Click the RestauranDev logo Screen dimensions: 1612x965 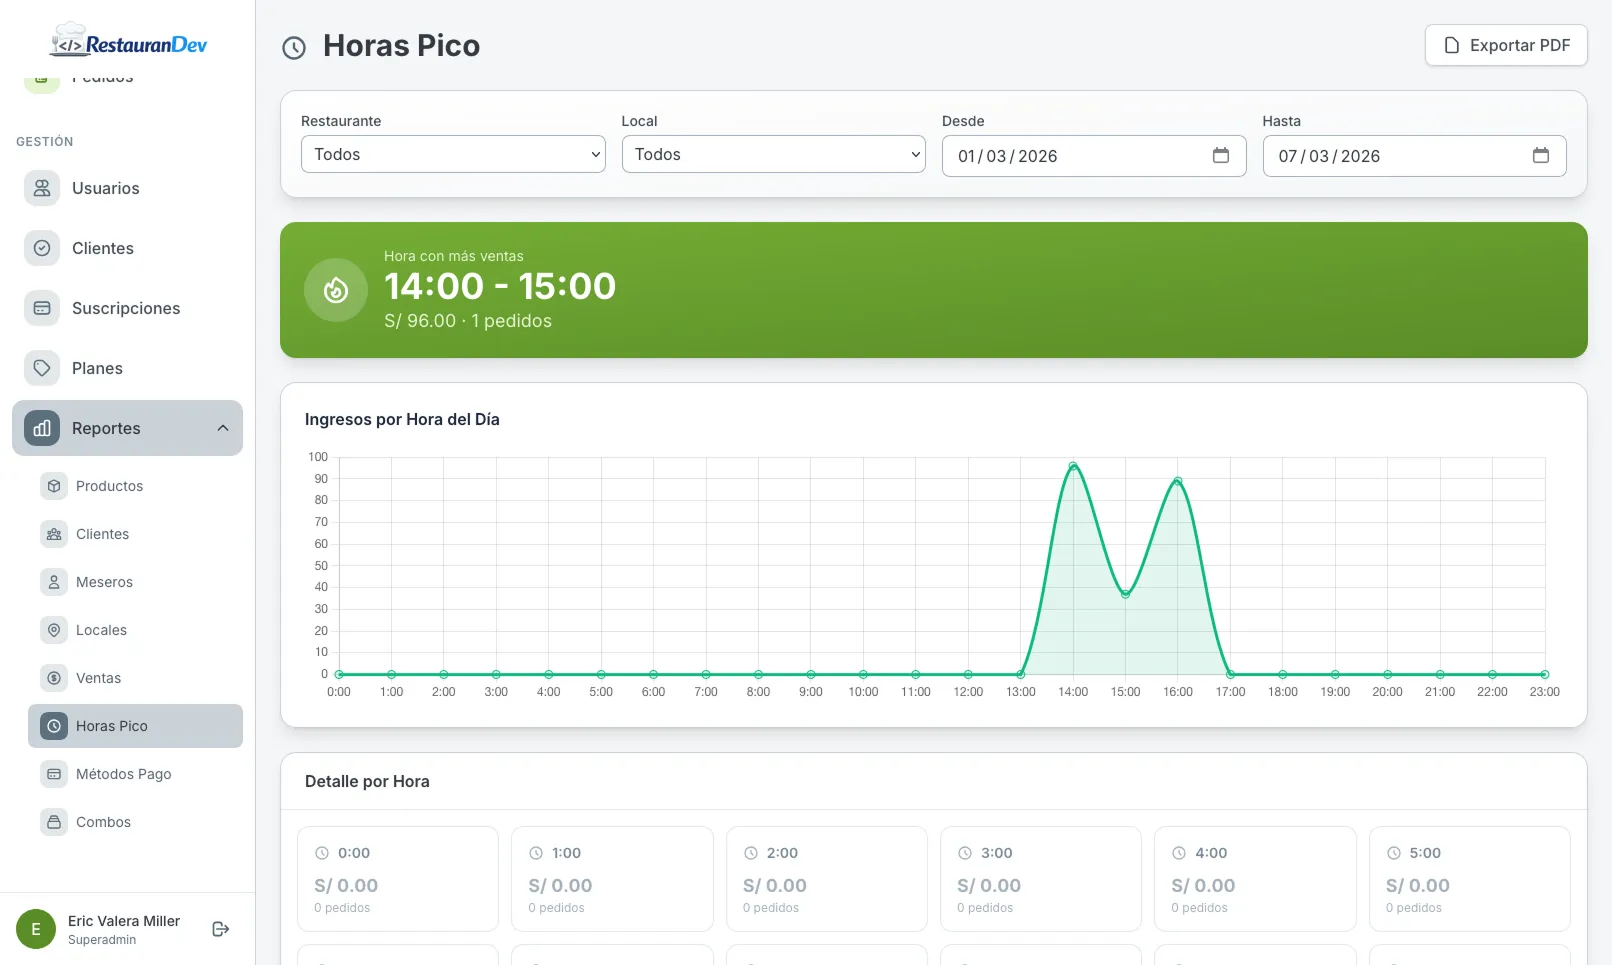click(128, 43)
